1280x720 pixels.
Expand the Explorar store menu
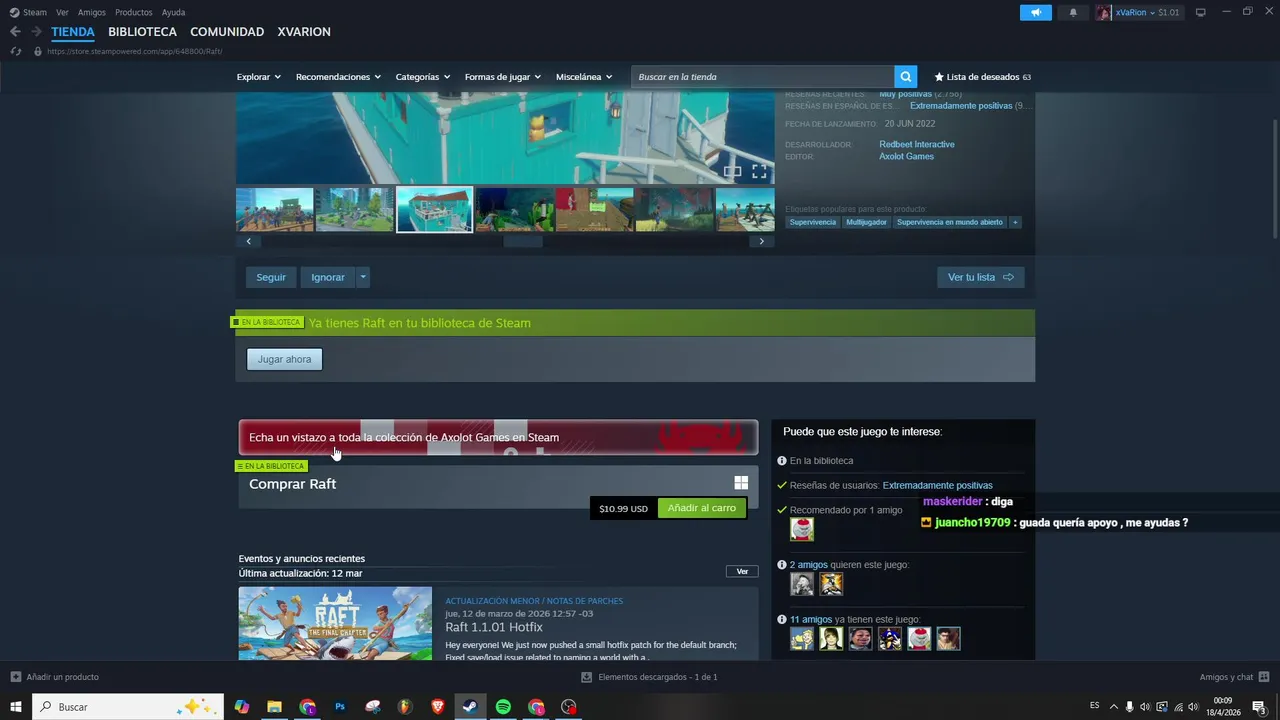(x=259, y=77)
